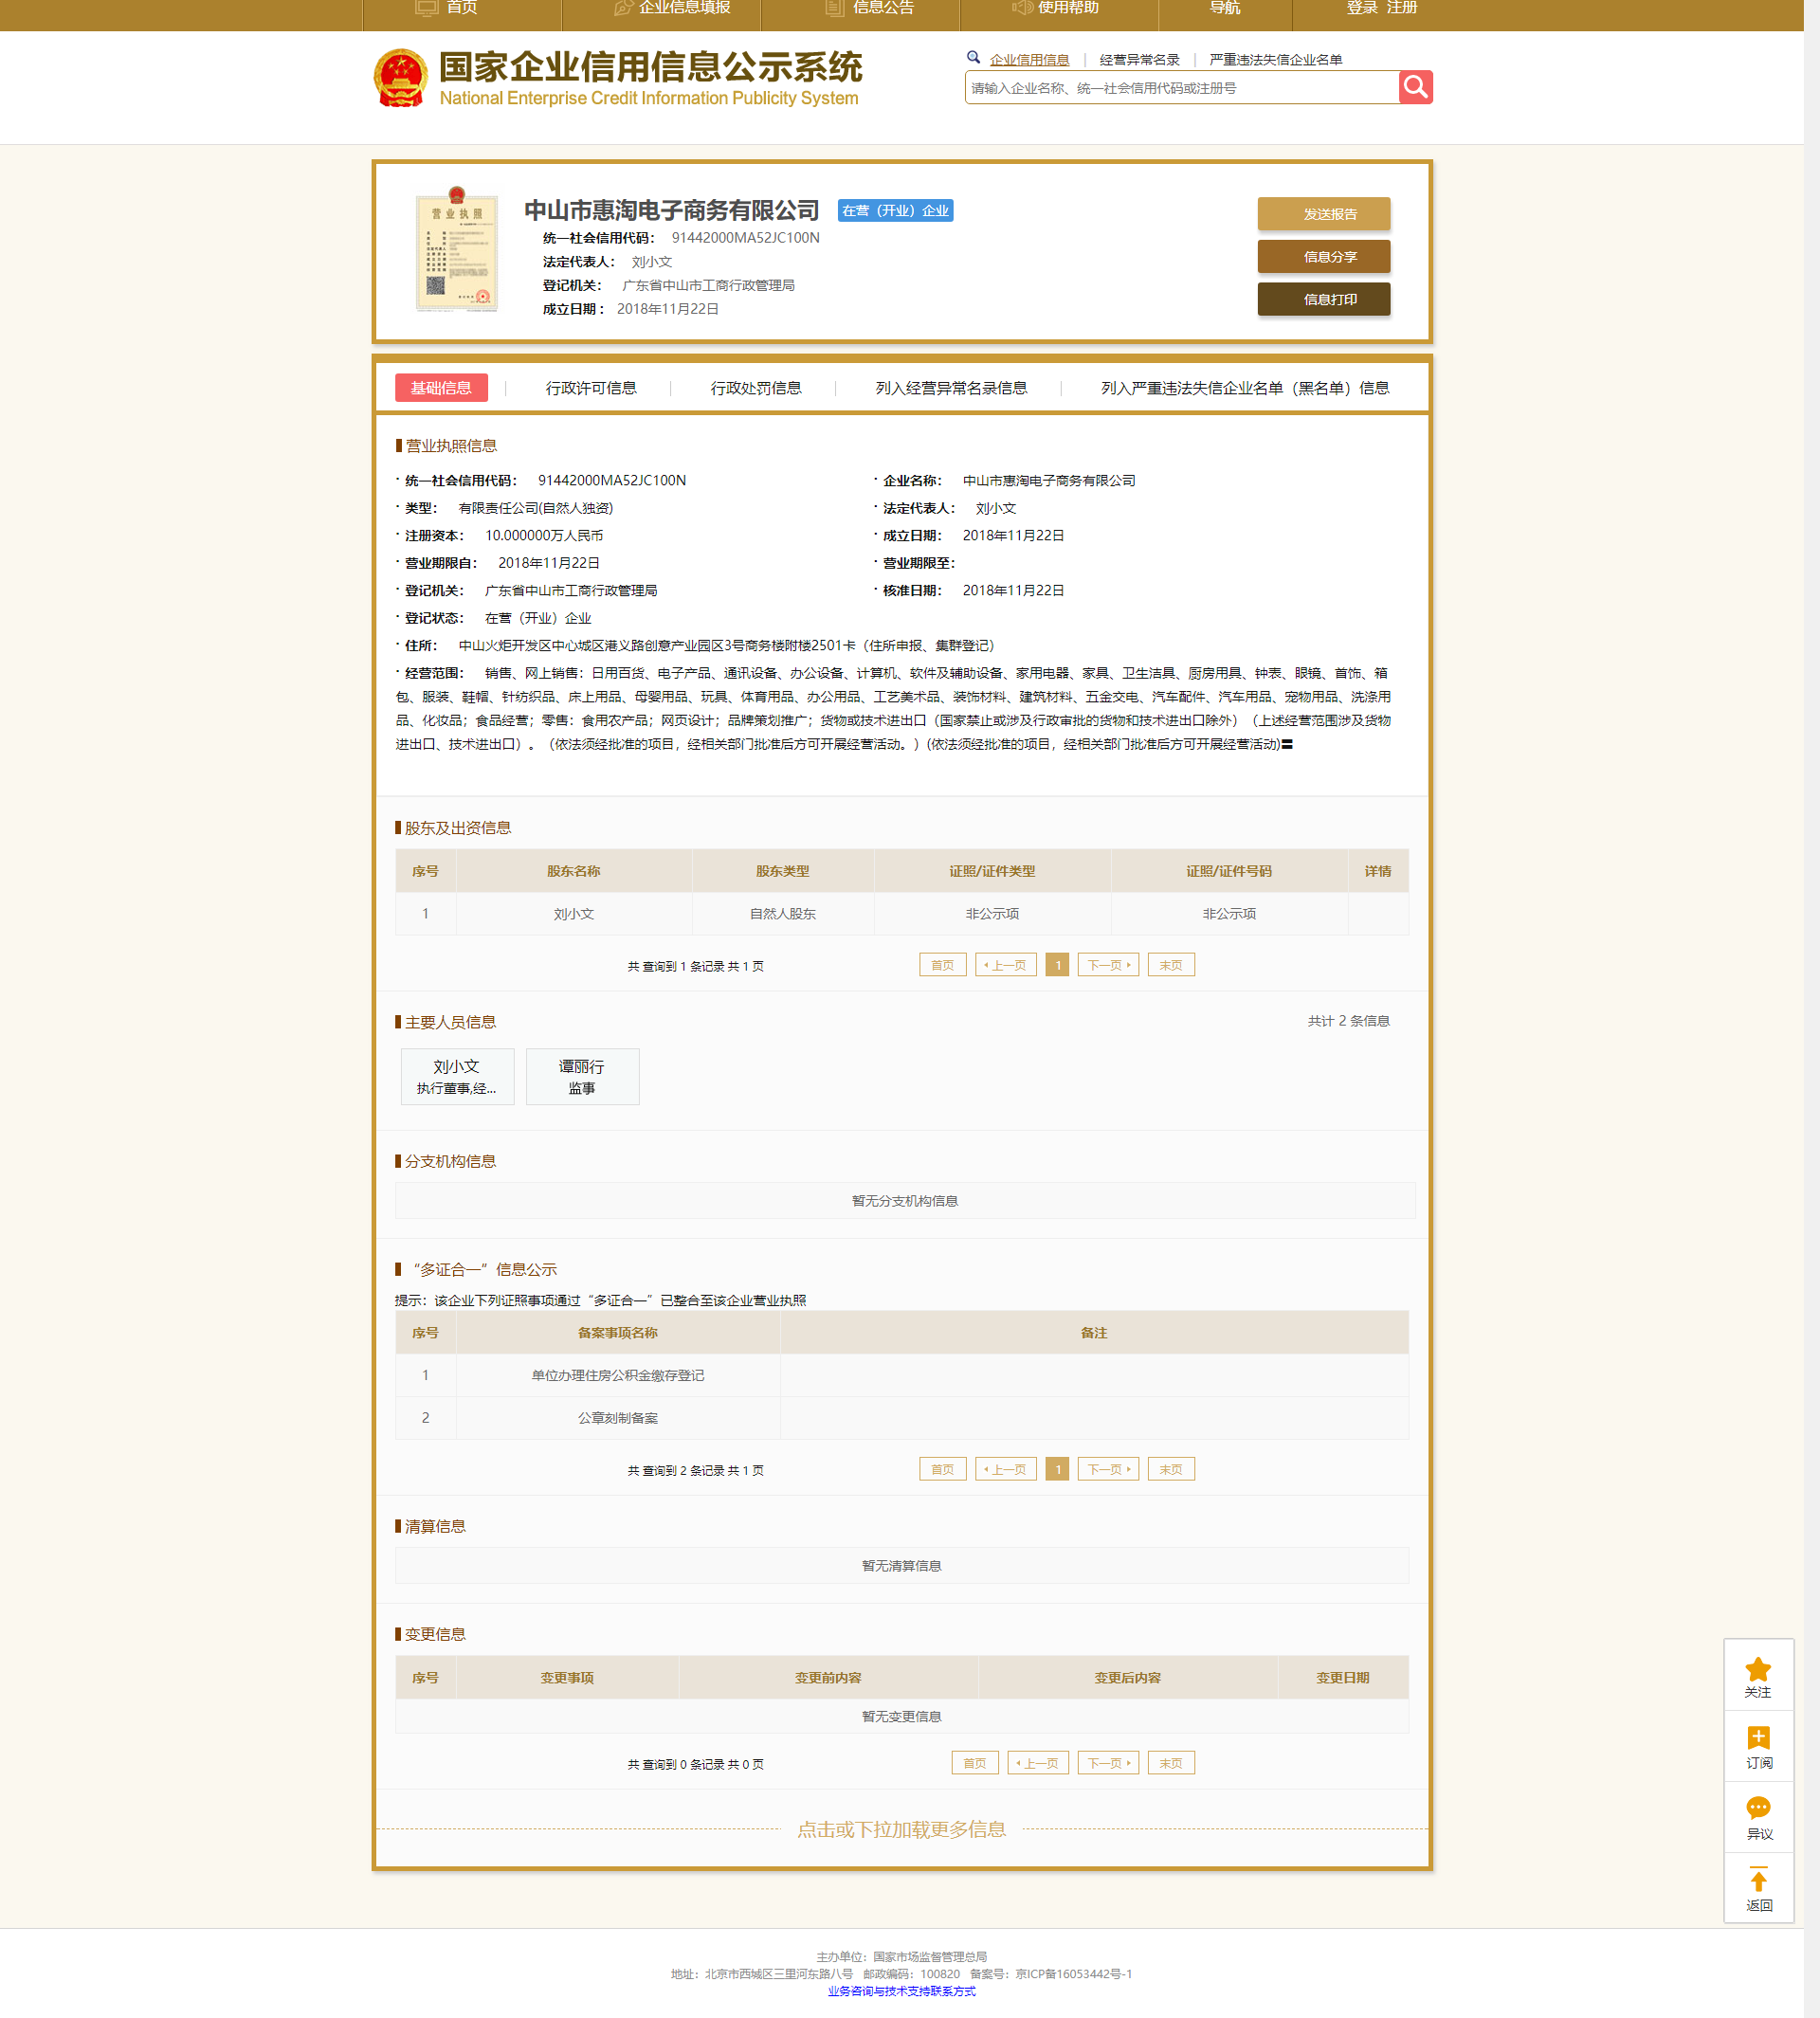
Task: Select the 经营异常名录 search category
Action: [1139, 60]
